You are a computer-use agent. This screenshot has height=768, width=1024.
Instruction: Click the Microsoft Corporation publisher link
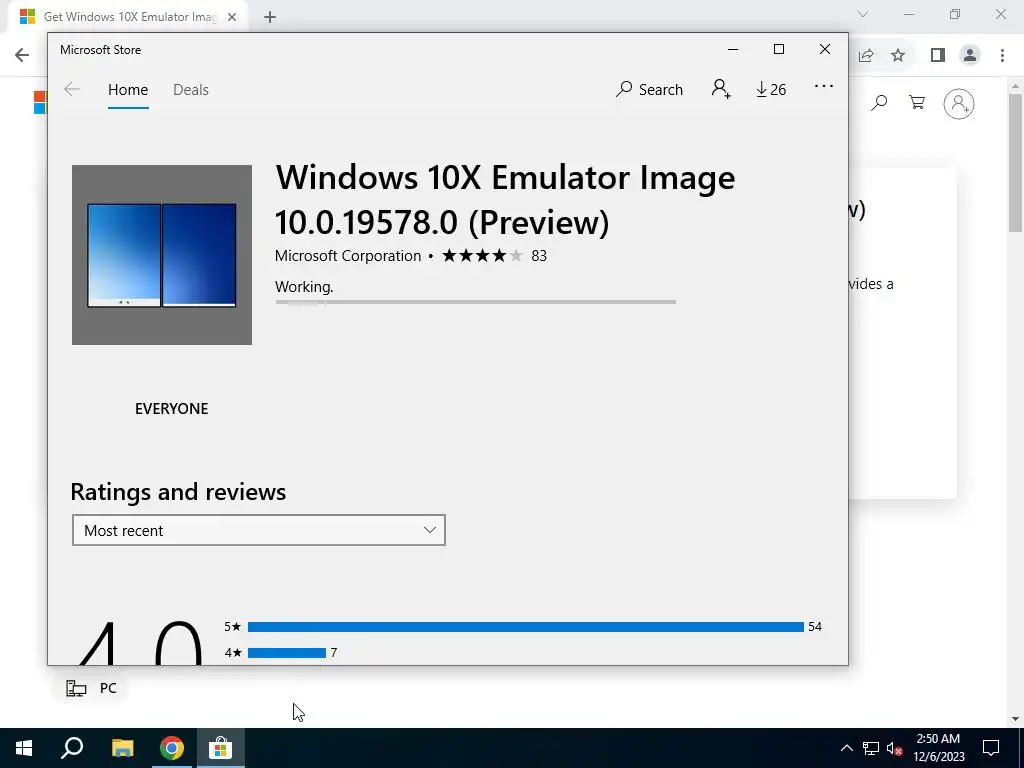348,255
